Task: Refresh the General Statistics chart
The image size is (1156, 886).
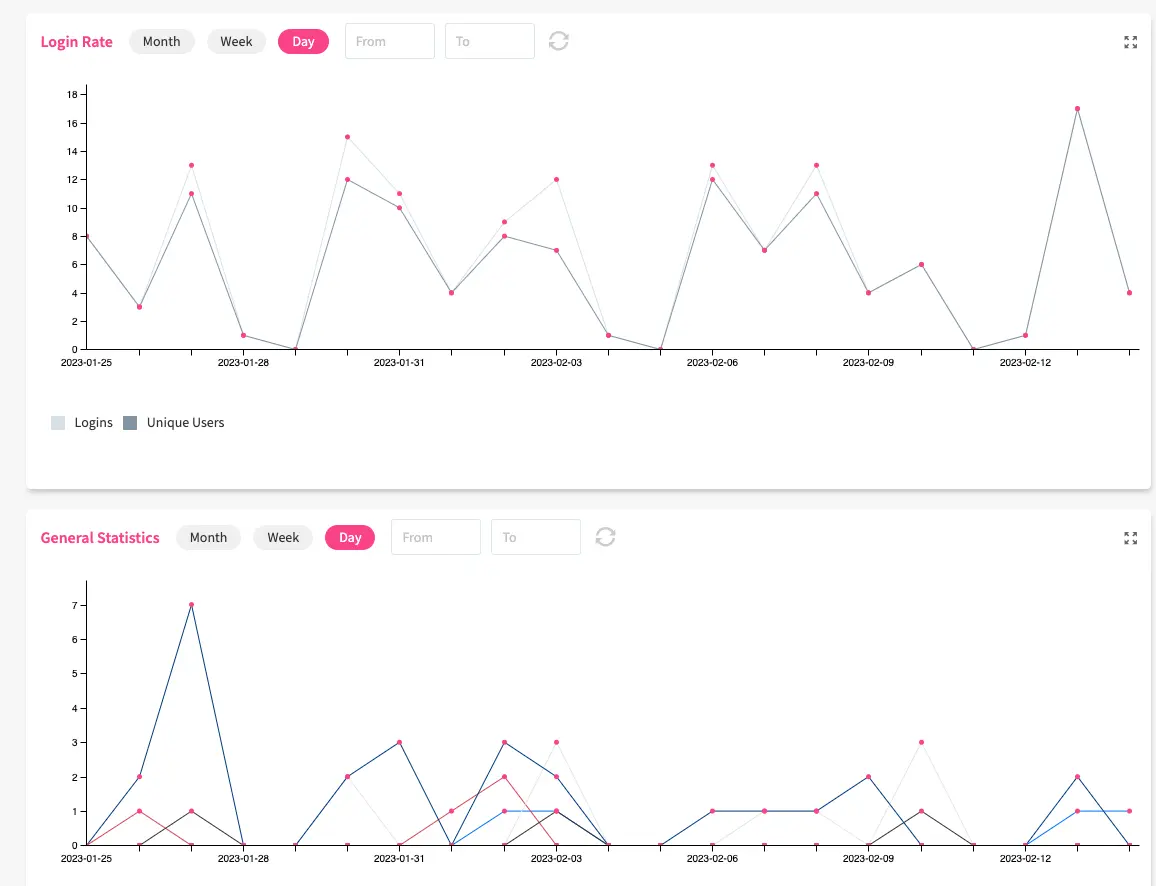Action: (605, 537)
